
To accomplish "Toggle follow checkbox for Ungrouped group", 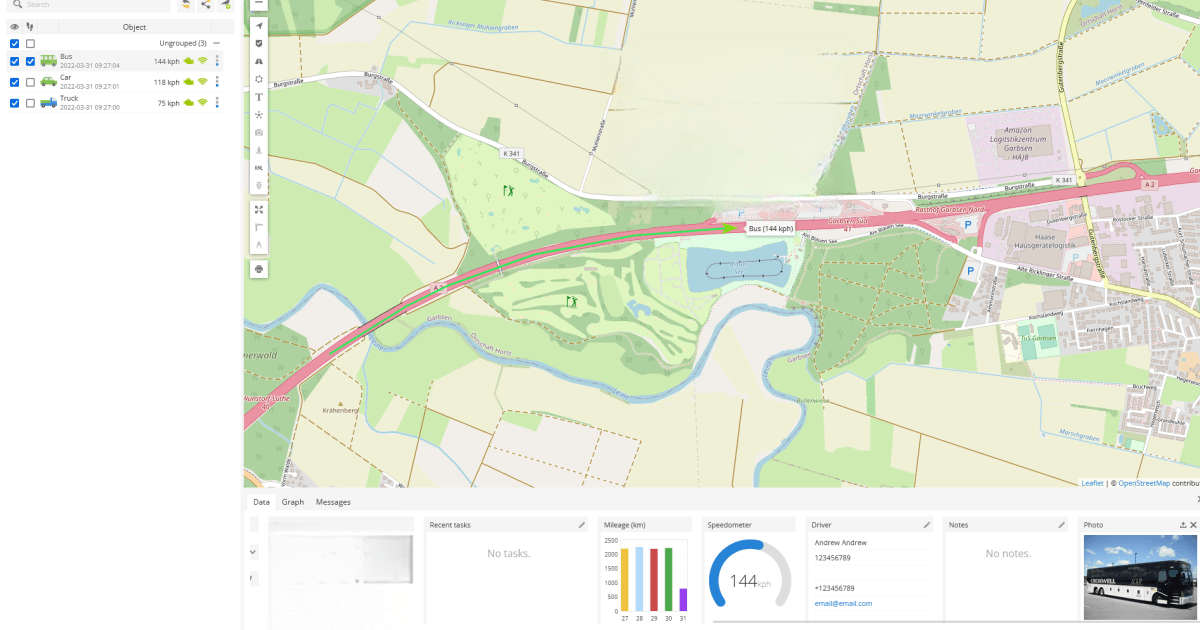I will (x=30, y=43).
